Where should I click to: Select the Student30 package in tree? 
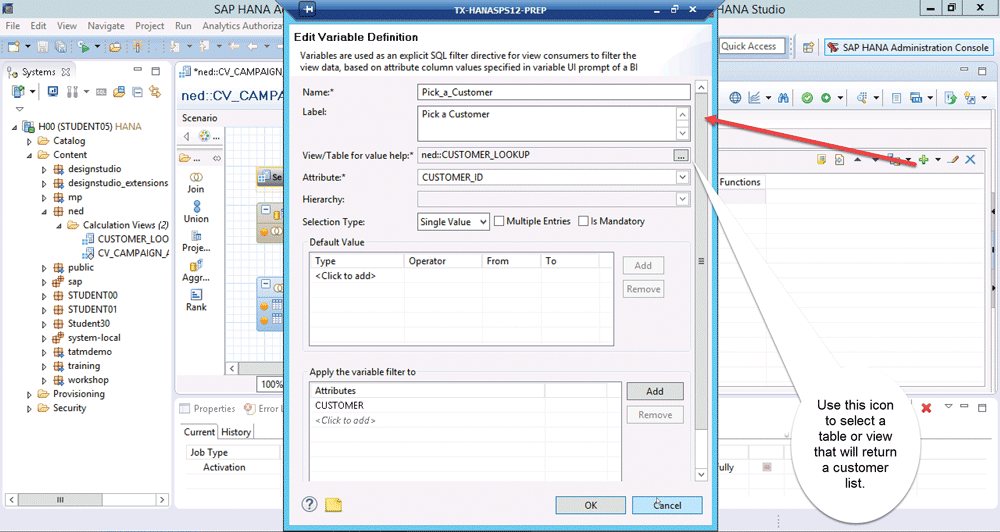pos(81,324)
